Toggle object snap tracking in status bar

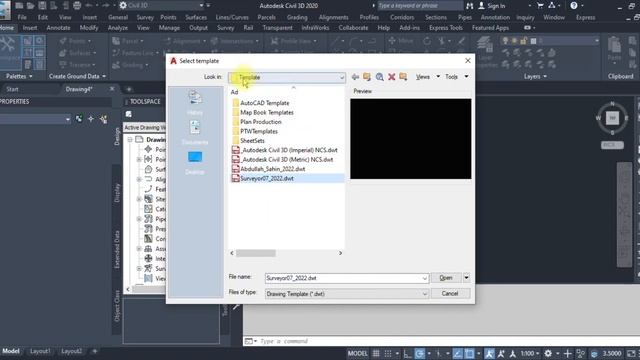(x=457, y=353)
